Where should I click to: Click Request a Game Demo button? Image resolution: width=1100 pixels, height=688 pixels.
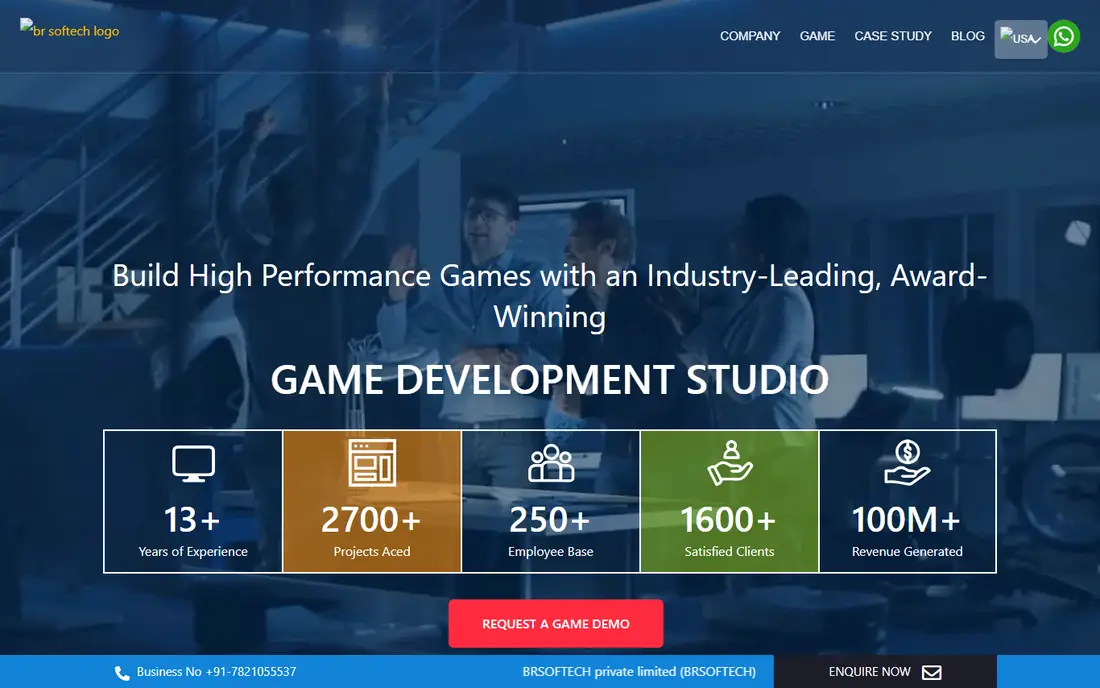[x=556, y=623]
